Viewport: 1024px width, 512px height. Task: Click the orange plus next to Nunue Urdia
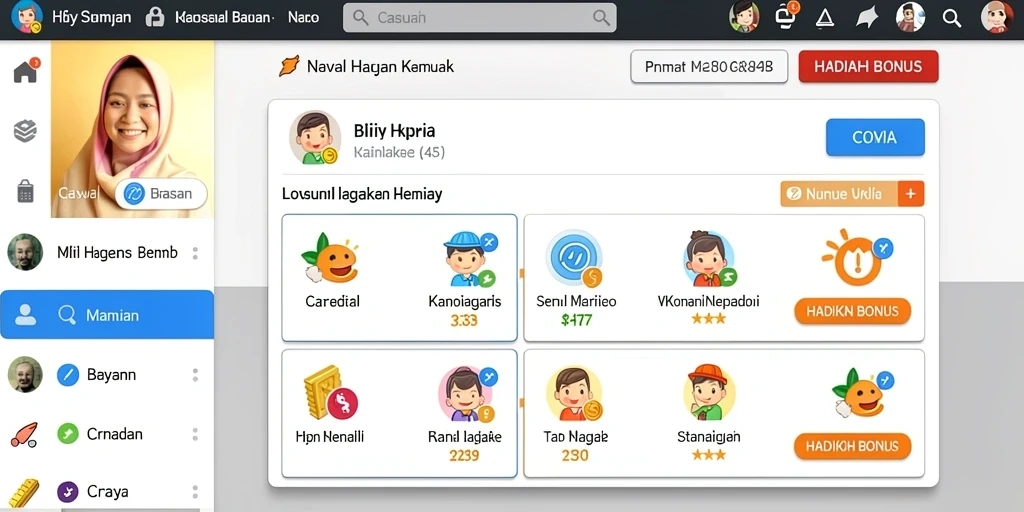[x=911, y=194]
